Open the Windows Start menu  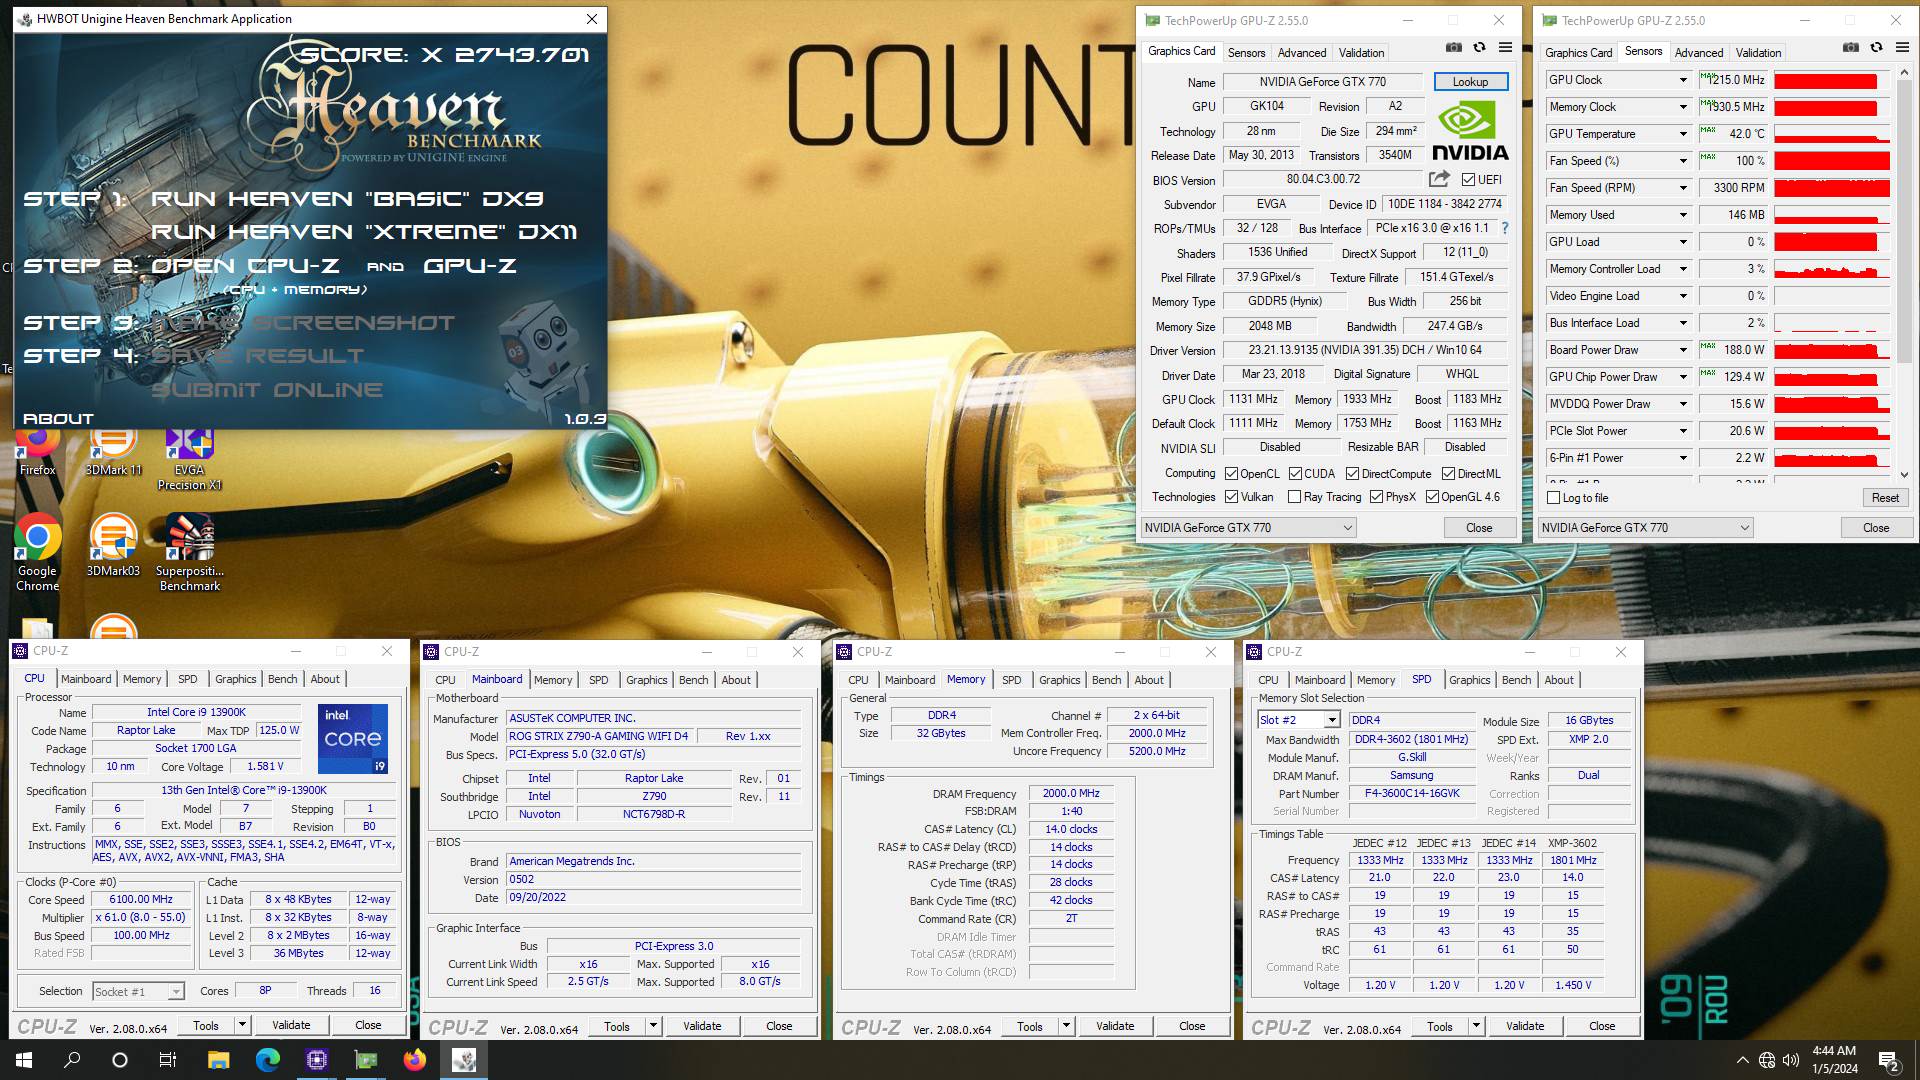coord(24,1060)
